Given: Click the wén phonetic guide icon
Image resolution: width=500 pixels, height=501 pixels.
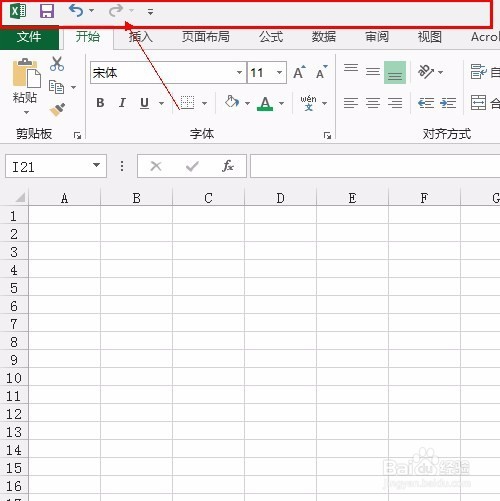Looking at the screenshot, I should pyautogui.click(x=308, y=103).
